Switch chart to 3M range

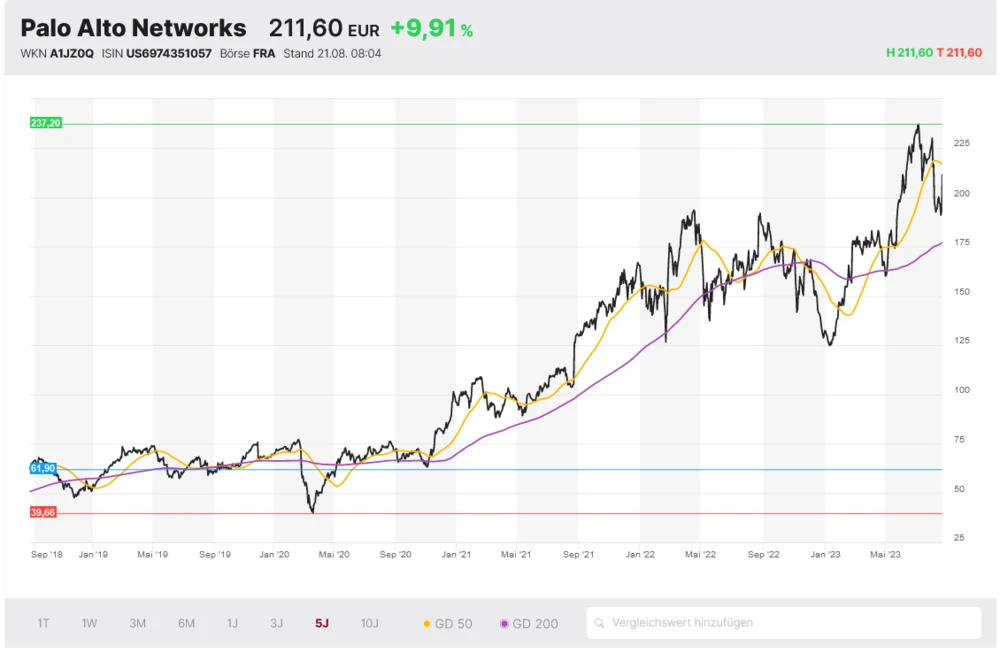[138, 623]
